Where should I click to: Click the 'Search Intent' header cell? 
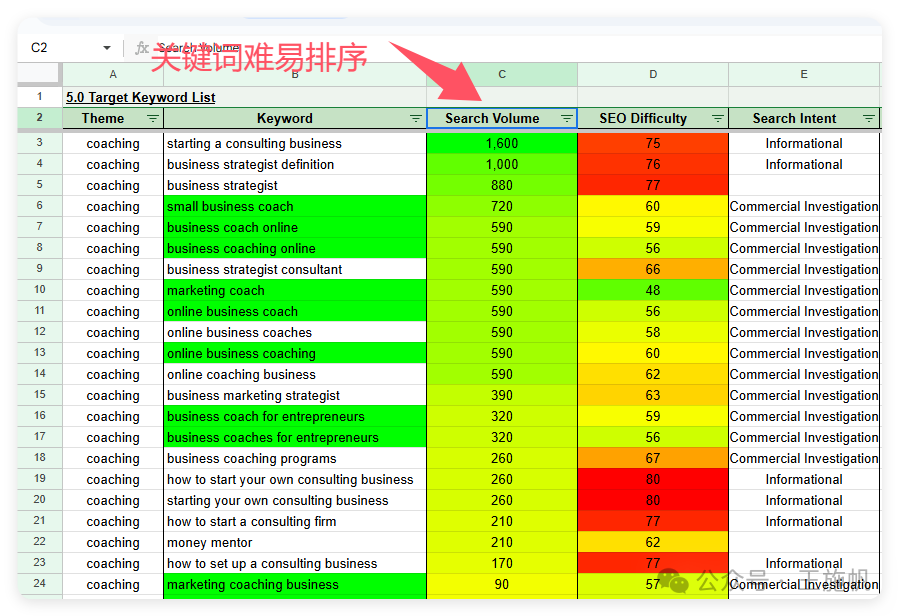[804, 118]
